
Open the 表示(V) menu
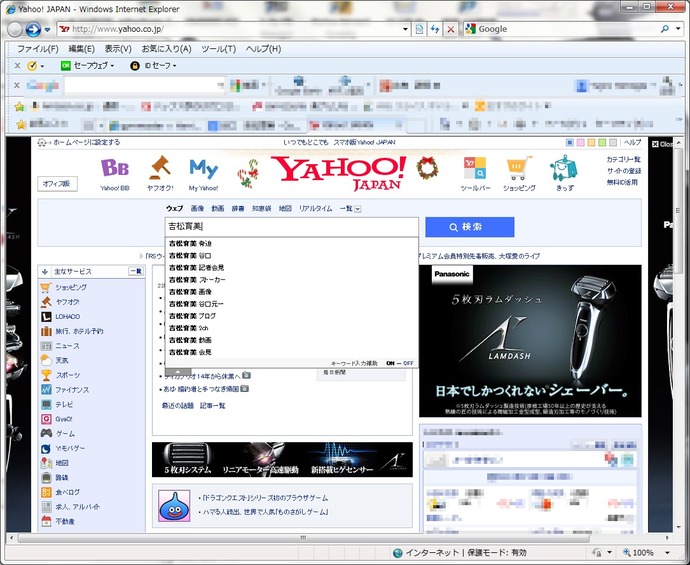coord(118,49)
